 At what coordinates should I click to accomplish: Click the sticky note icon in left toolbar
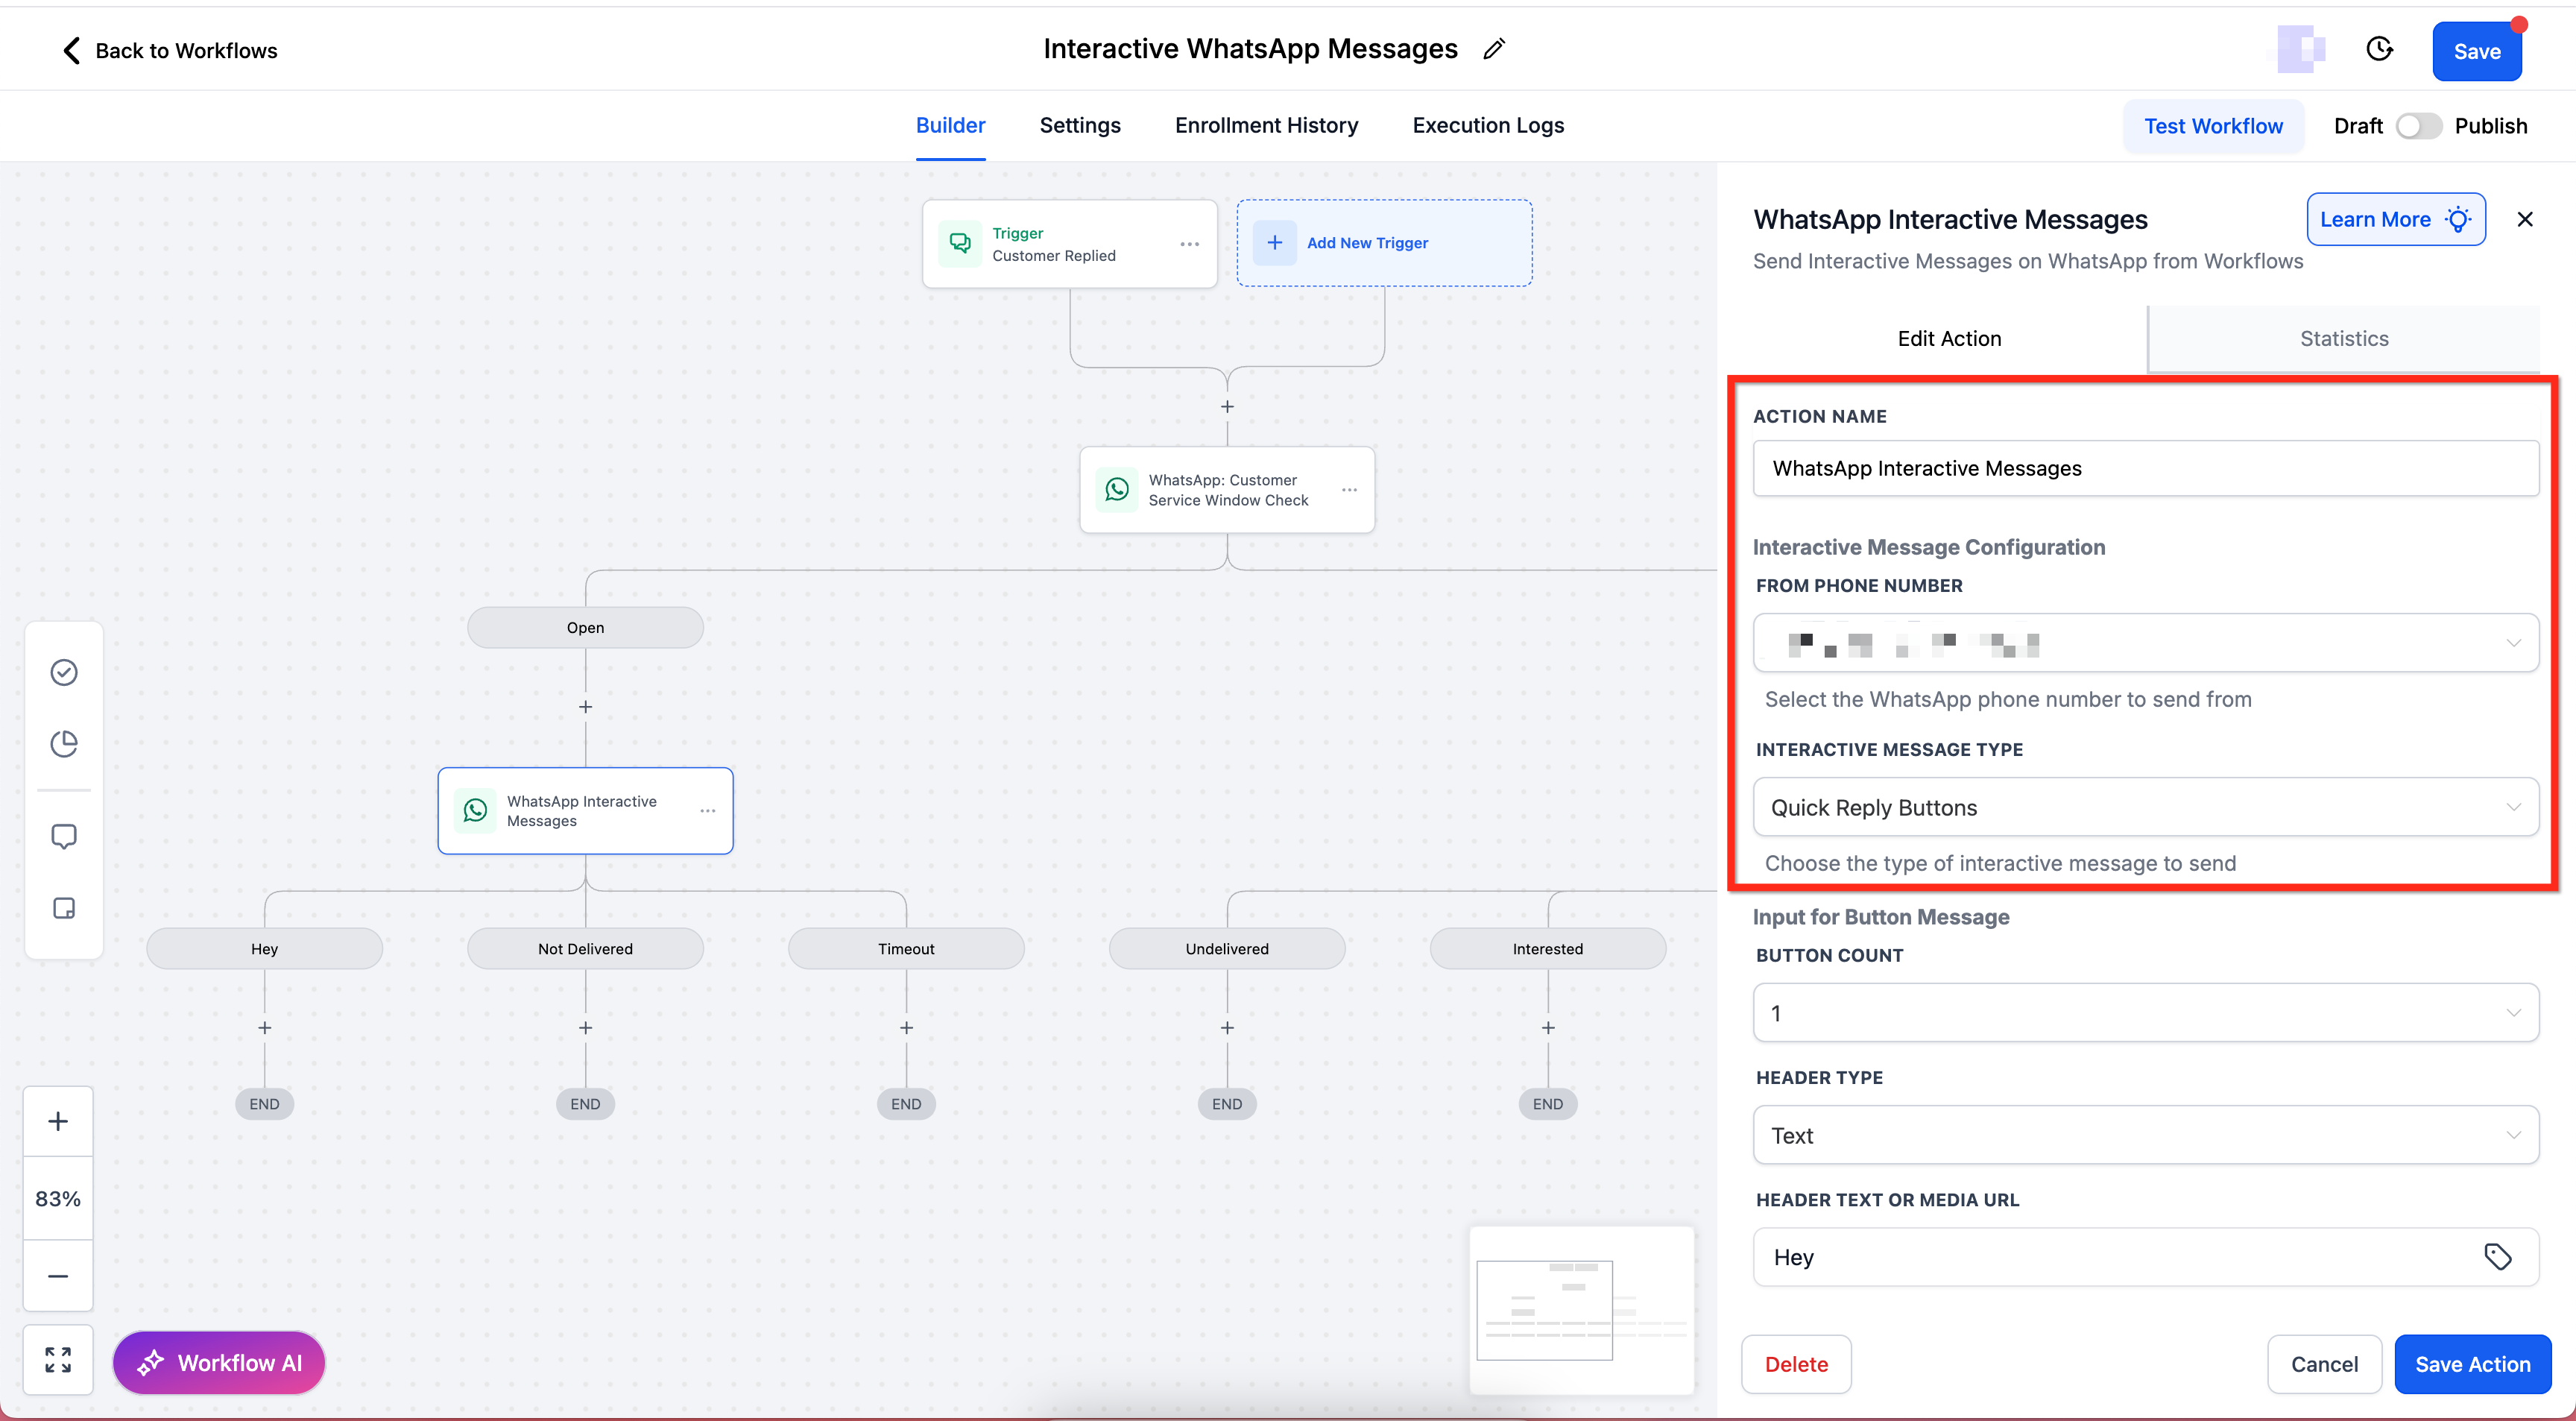click(64, 908)
